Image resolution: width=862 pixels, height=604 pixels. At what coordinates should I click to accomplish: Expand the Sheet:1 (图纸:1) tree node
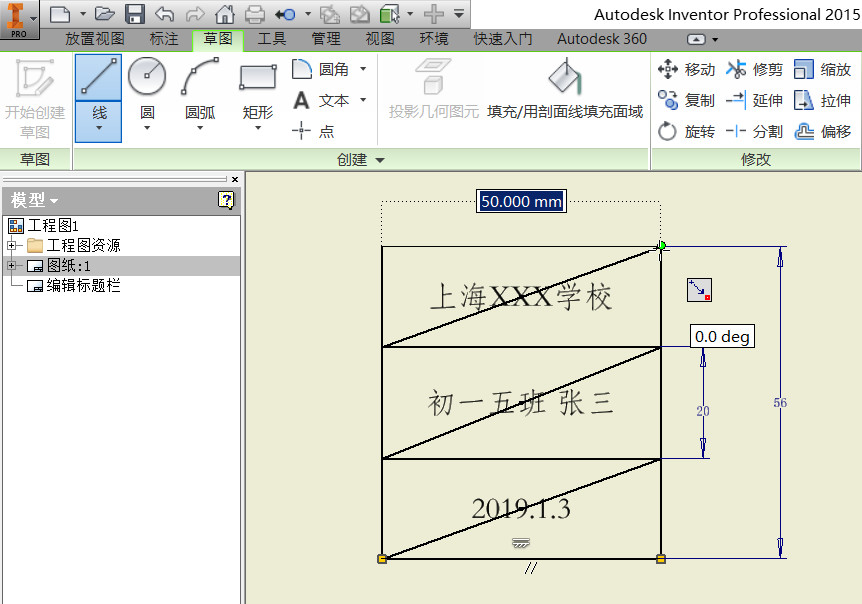(12, 265)
